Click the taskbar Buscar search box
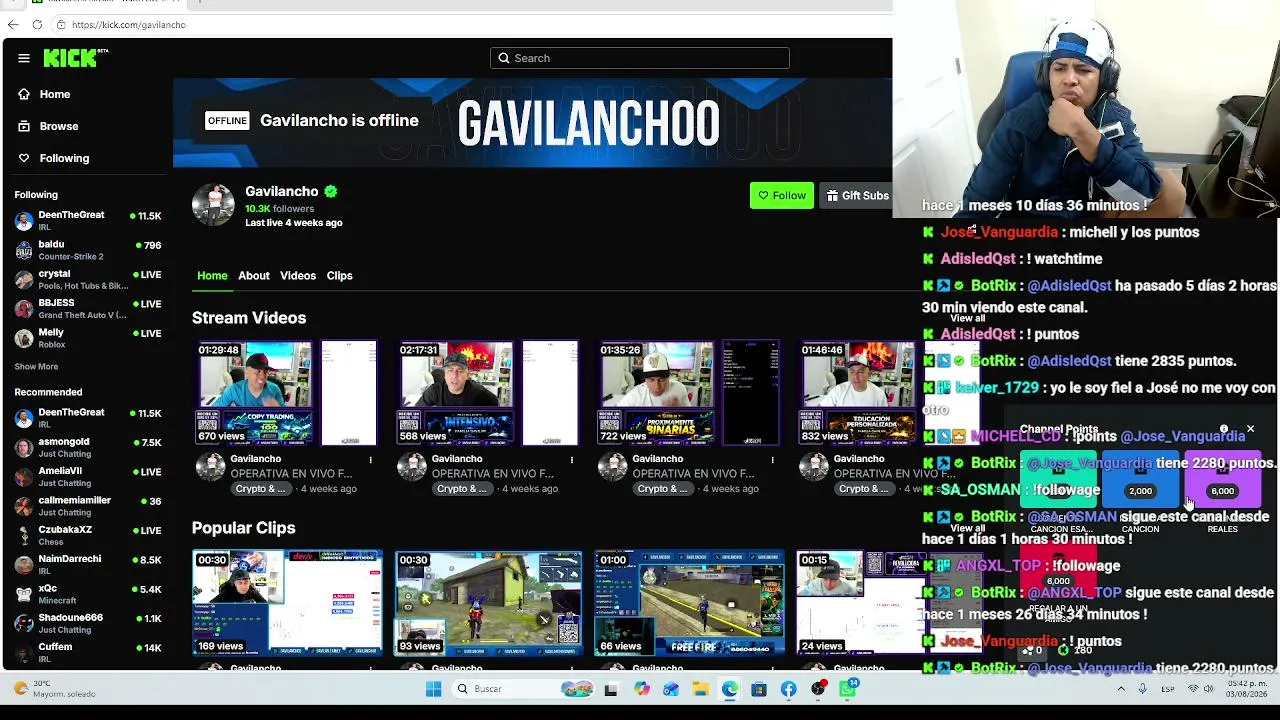 click(522, 689)
